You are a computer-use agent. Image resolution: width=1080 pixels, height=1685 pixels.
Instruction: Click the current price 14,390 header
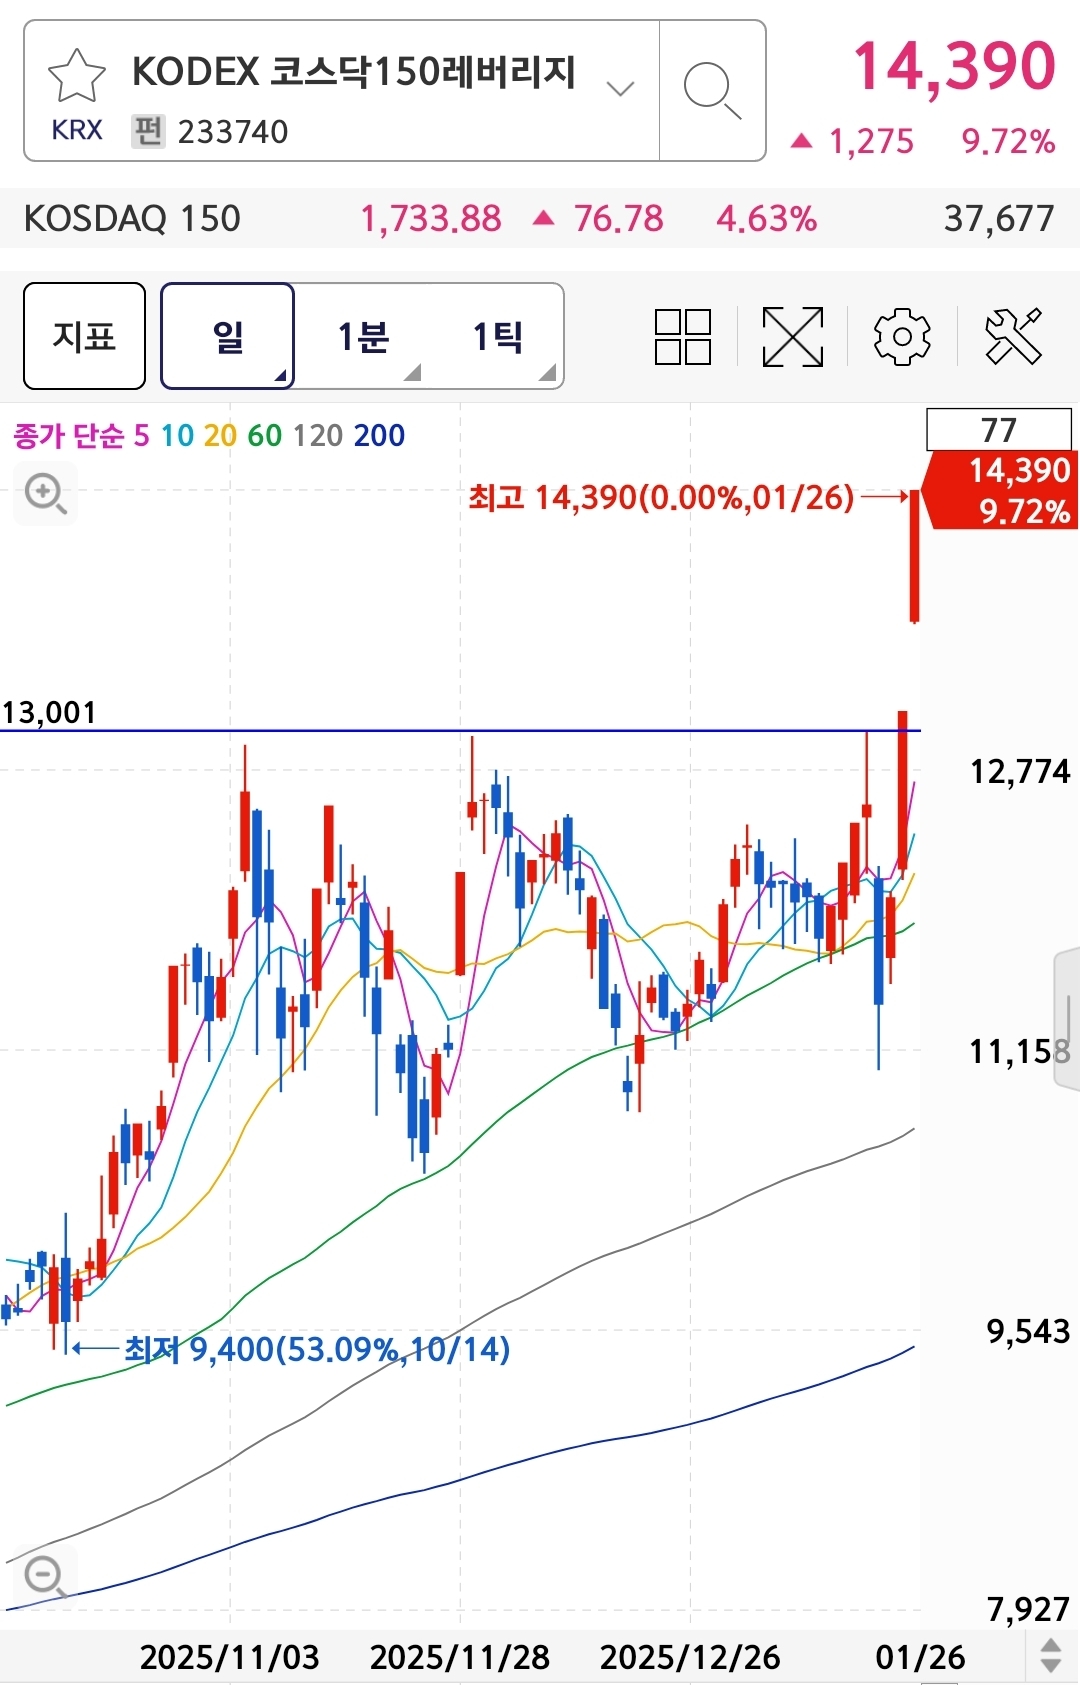[954, 68]
